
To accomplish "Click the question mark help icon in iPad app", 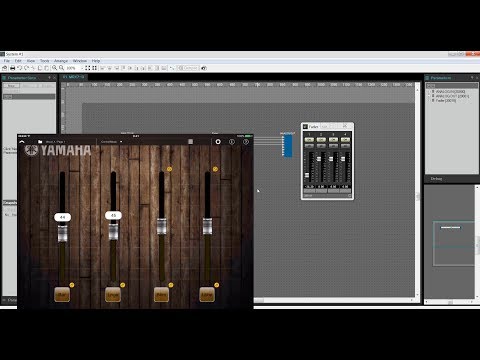I will pyautogui.click(x=246, y=142).
